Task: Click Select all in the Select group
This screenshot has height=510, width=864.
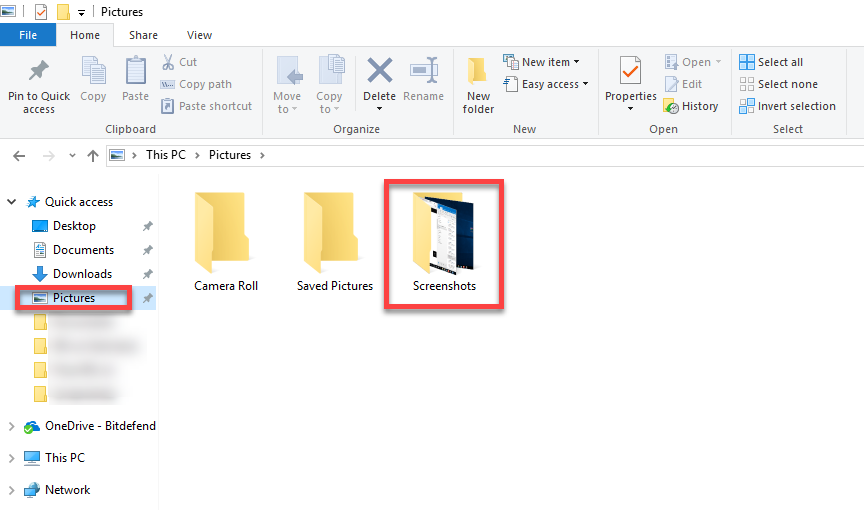Action: pyautogui.click(x=771, y=62)
